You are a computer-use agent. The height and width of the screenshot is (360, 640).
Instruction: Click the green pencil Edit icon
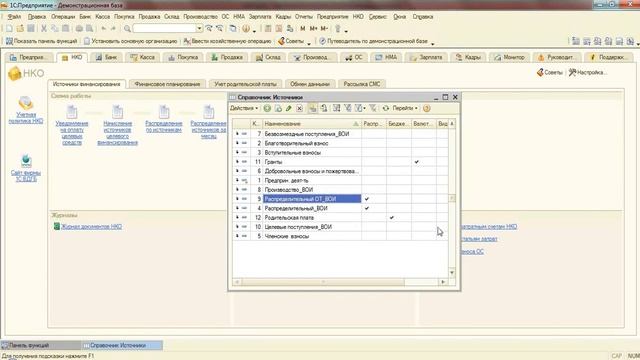(x=289, y=108)
